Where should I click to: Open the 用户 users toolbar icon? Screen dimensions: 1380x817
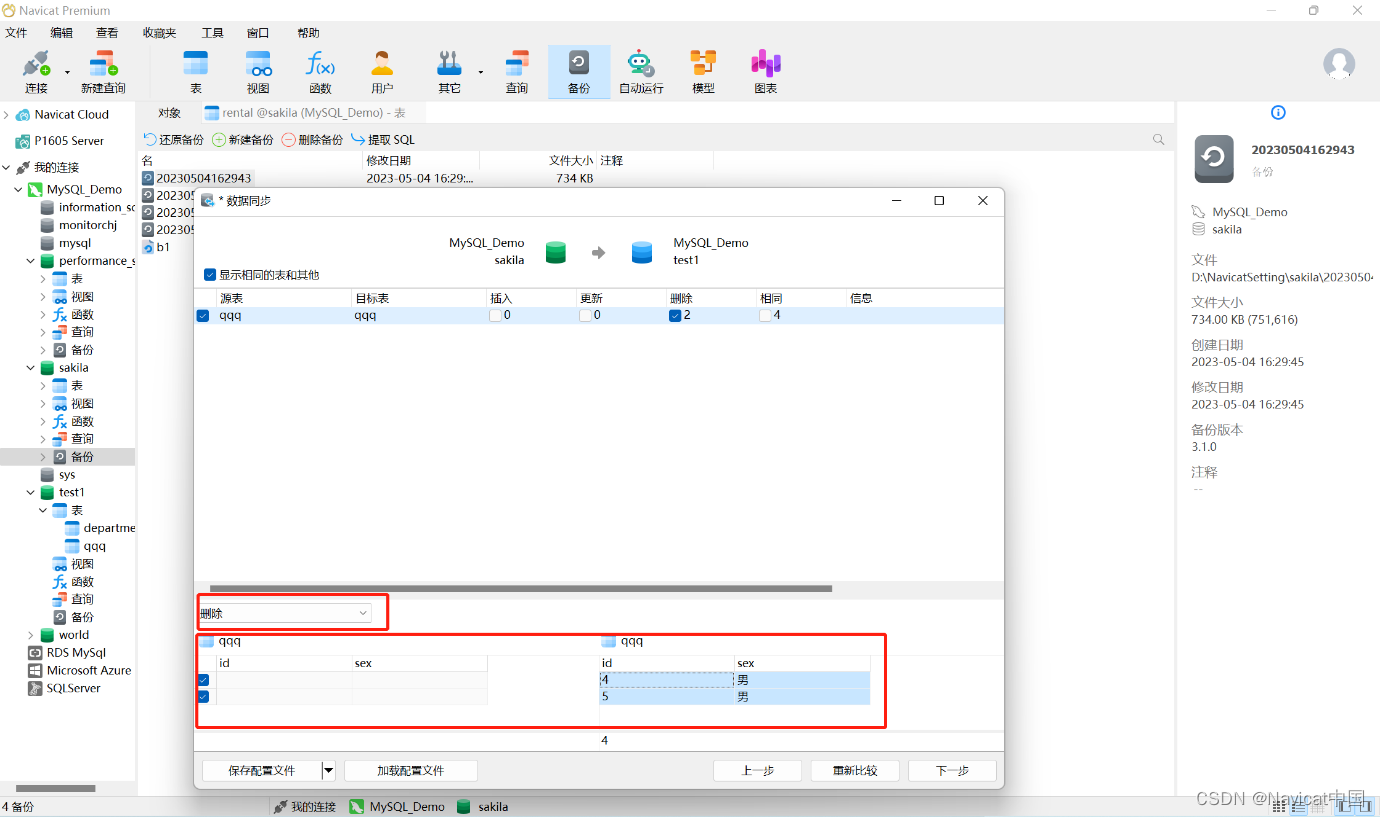click(x=382, y=73)
